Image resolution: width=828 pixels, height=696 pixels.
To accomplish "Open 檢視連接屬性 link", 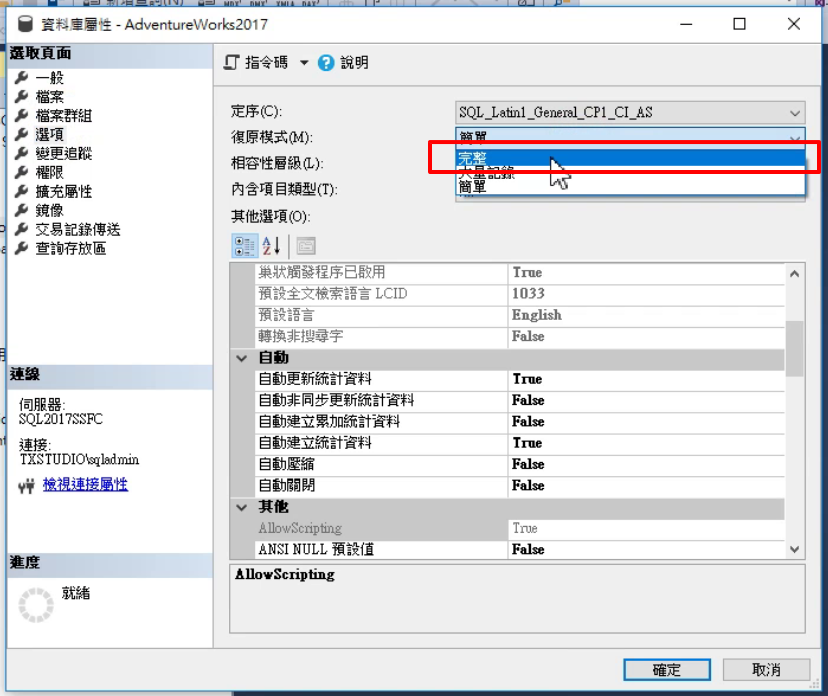I will click(x=86, y=484).
